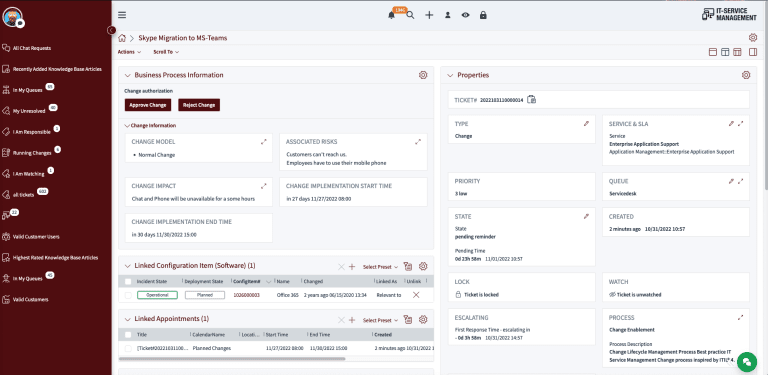Click the eye watch icon in top bar
The image size is (768, 375).
[465, 15]
